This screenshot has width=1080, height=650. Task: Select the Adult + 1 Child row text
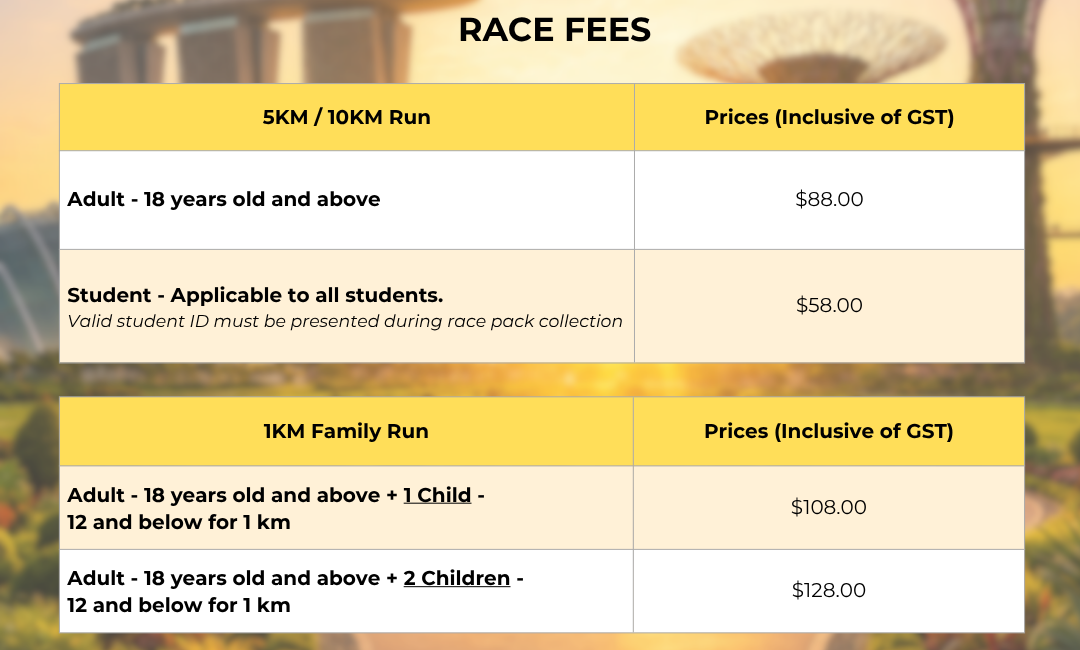[276, 508]
